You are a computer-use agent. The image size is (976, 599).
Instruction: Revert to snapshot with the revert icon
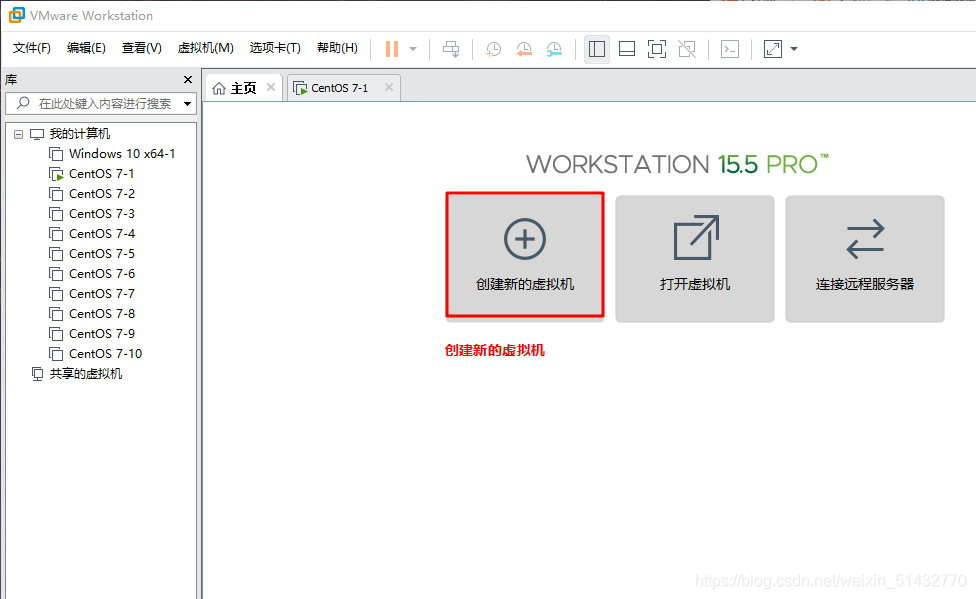tap(524, 48)
